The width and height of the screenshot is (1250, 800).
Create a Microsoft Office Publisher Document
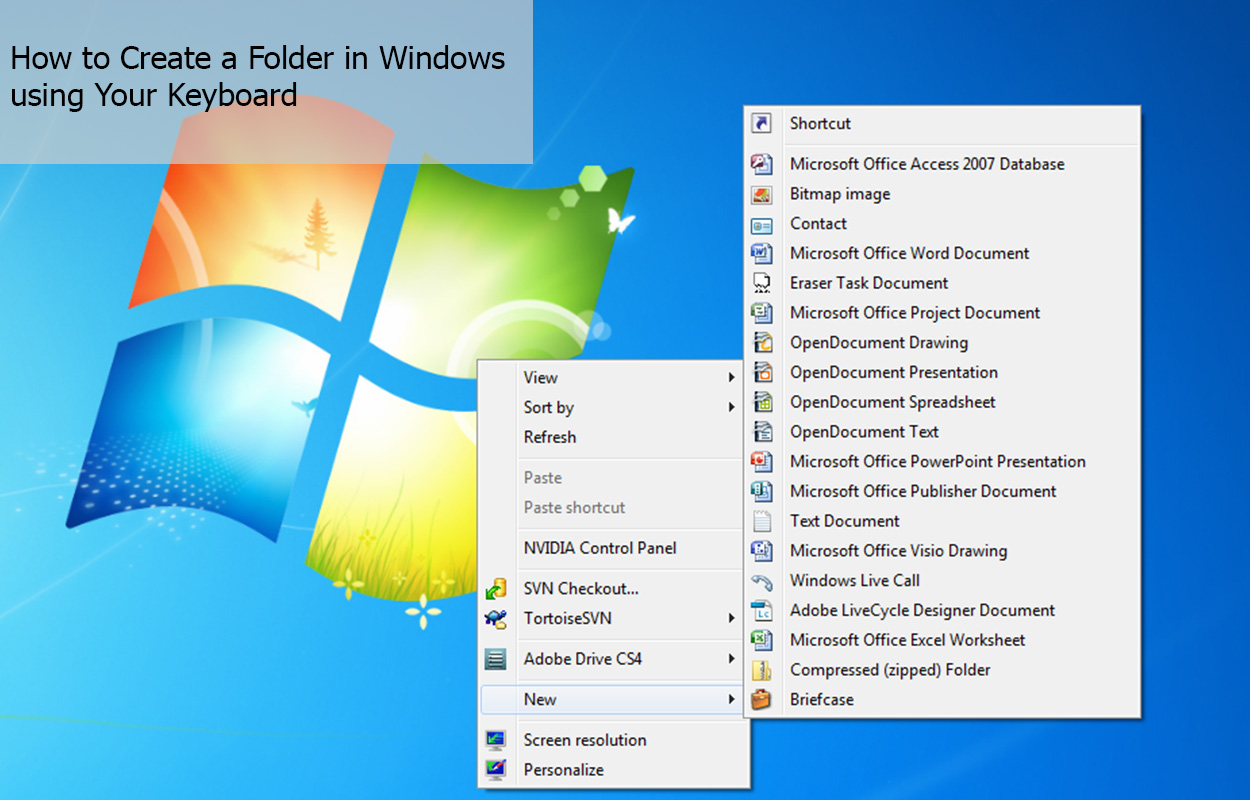(942, 491)
